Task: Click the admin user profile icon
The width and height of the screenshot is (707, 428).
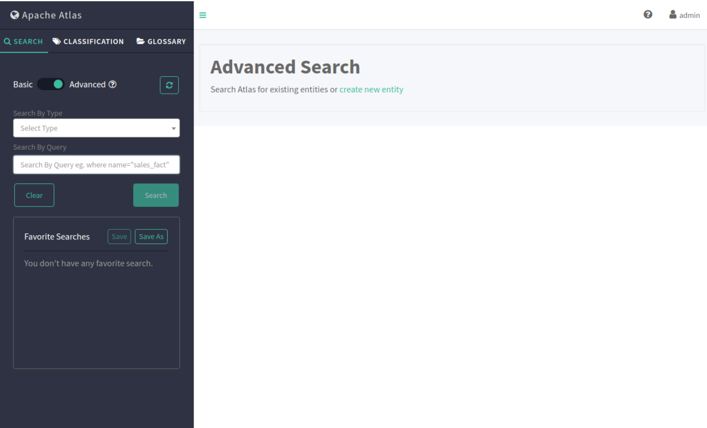Action: click(x=673, y=15)
